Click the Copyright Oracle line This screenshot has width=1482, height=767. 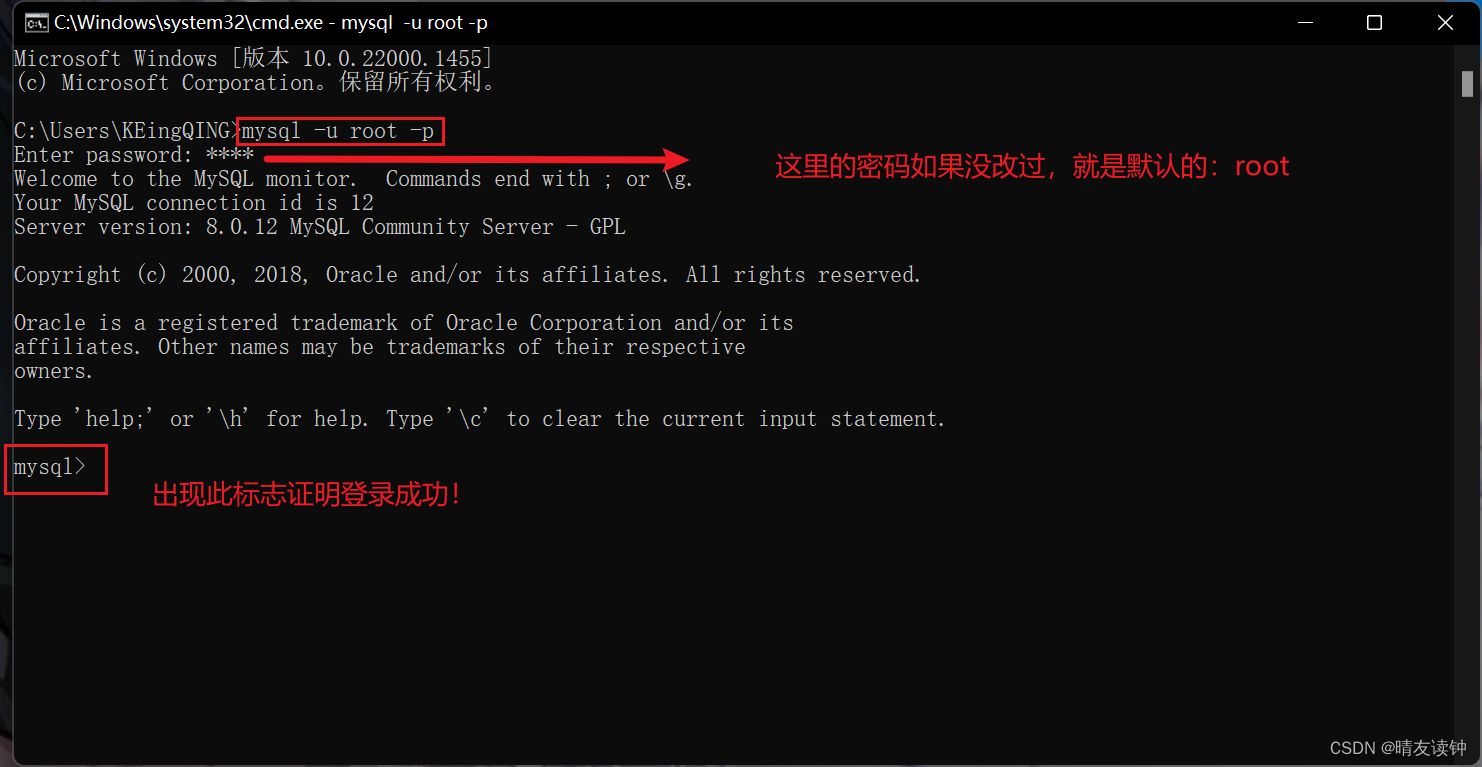[x=468, y=275]
